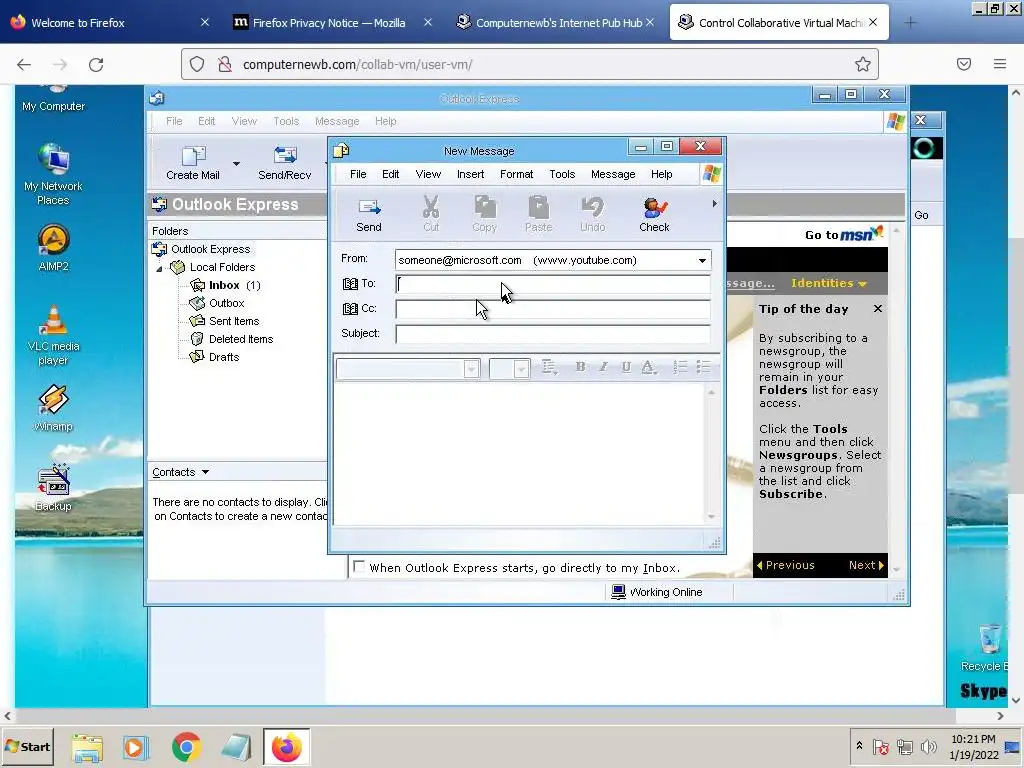1024x768 pixels.
Task: Click Previous tip link
Action: 786,566
